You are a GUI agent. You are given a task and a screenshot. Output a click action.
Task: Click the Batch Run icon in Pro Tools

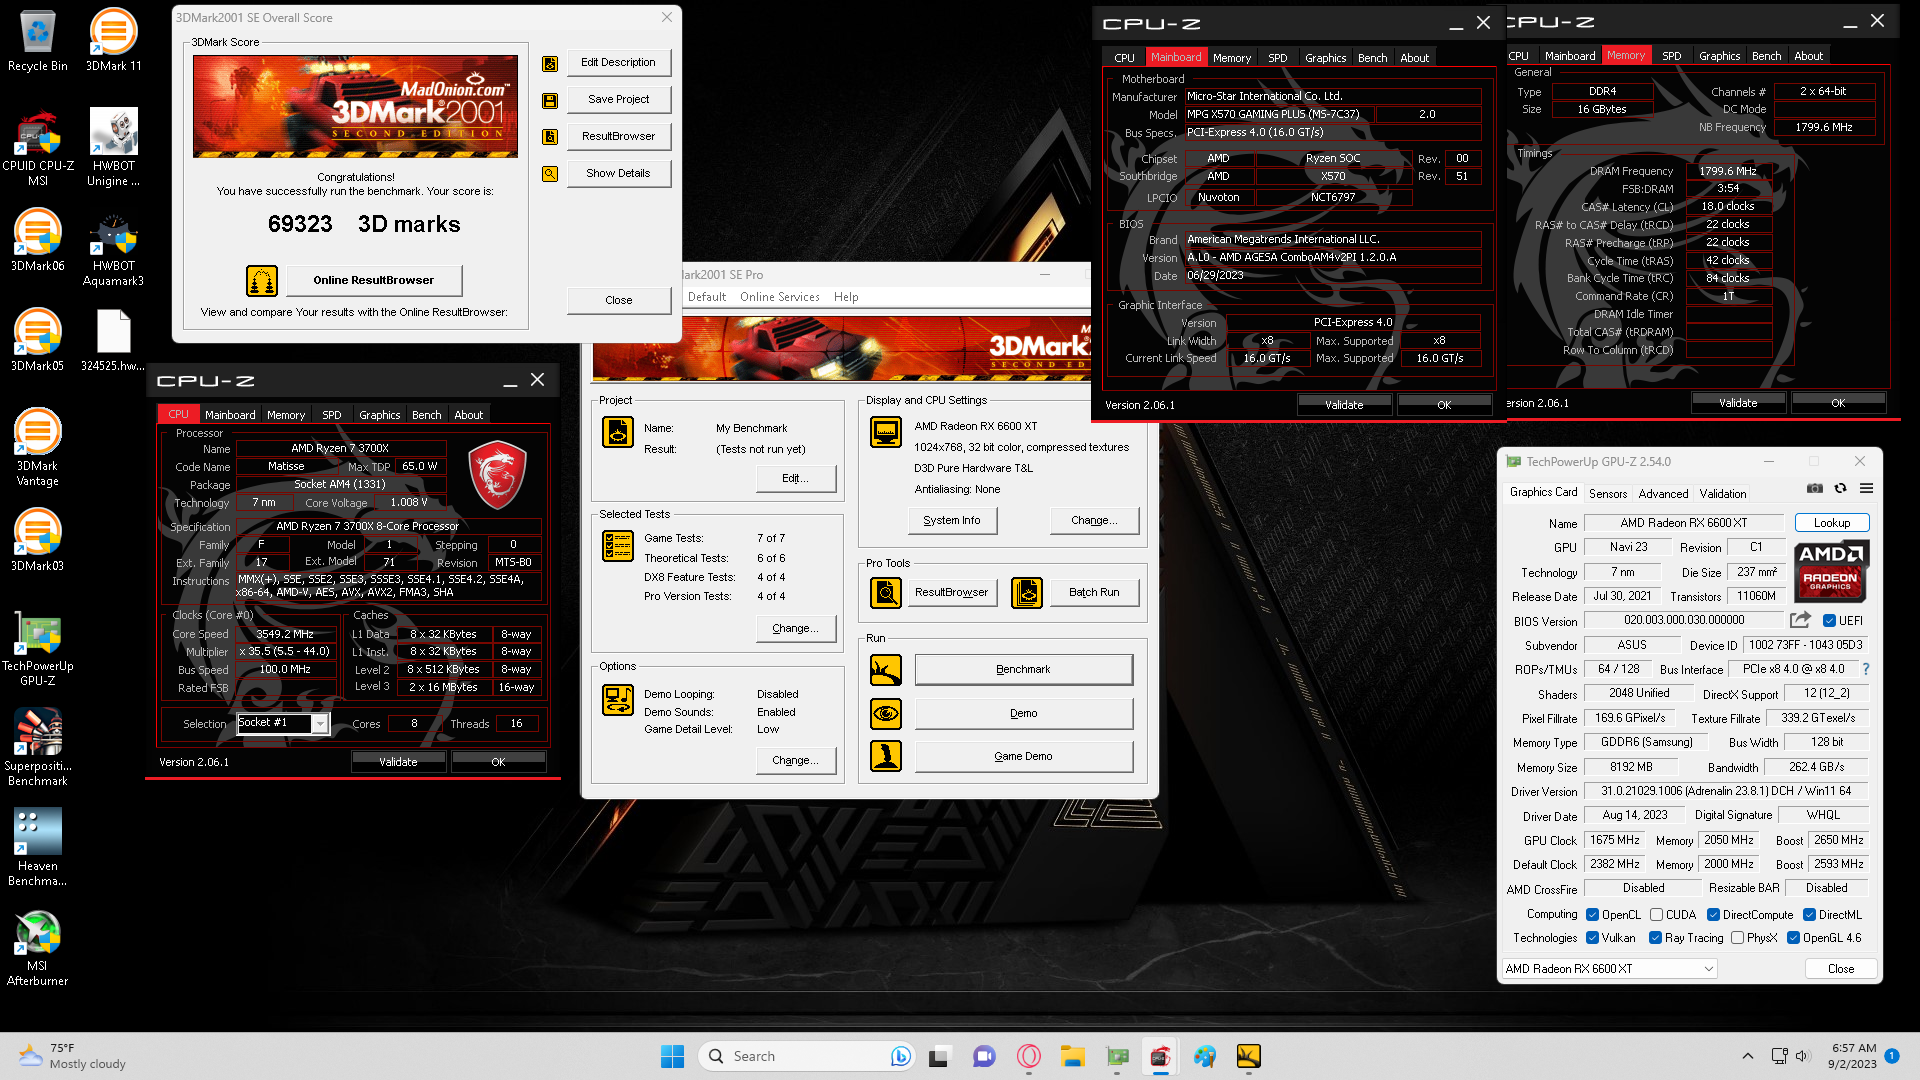point(1027,593)
